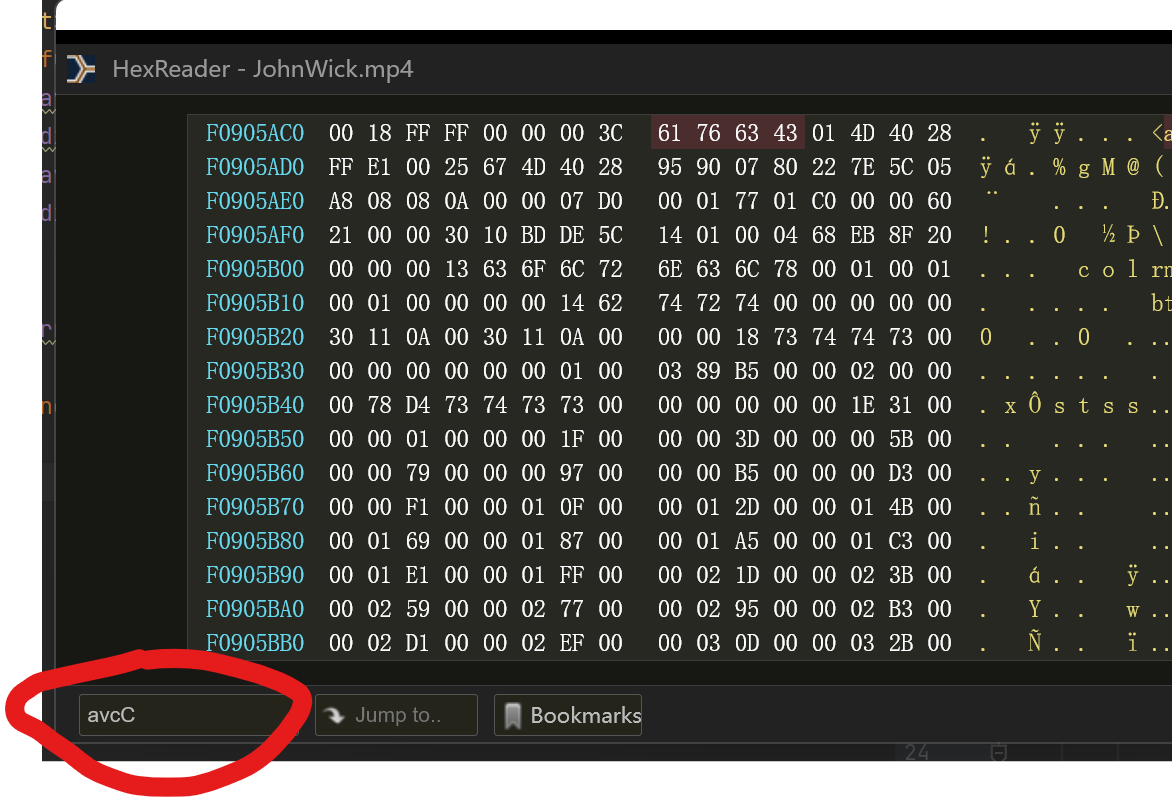Open the Bookmarks panel

(568, 715)
